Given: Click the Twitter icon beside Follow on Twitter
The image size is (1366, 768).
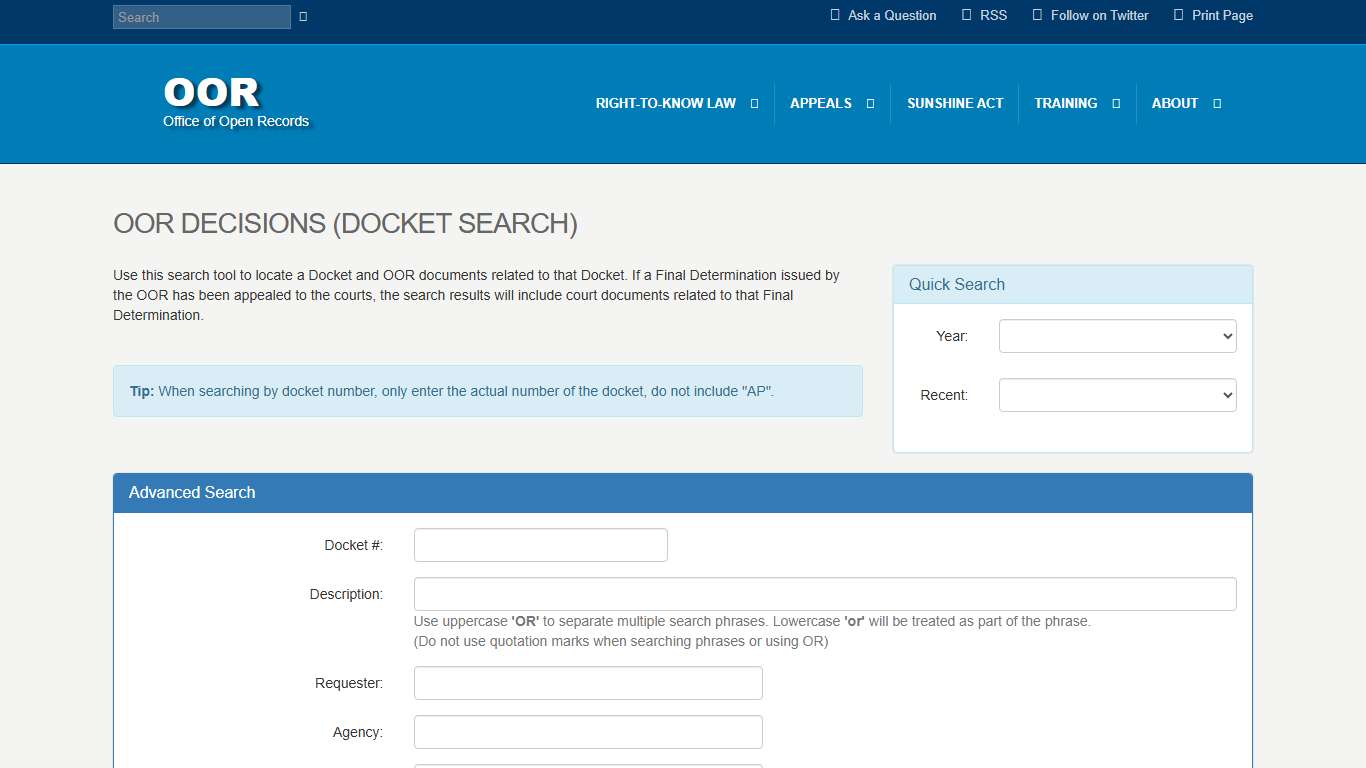Looking at the screenshot, I should pos(1036,15).
